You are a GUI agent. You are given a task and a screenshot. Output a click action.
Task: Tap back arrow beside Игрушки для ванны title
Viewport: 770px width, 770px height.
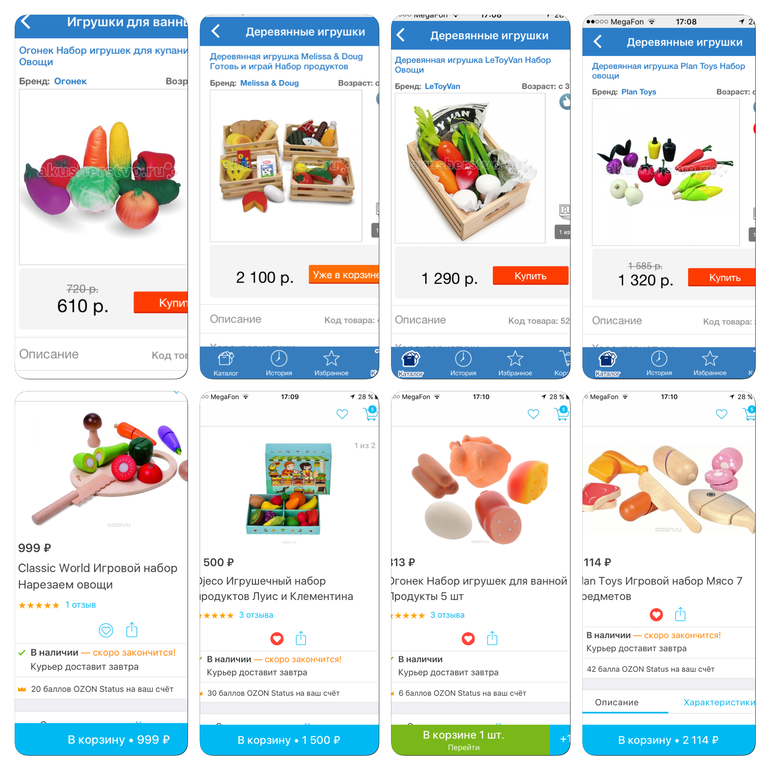coord(26,22)
